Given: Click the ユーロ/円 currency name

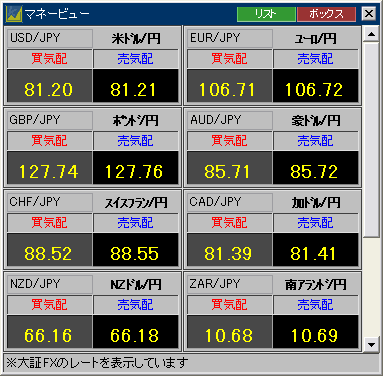Looking at the screenshot, I should 315,39.
